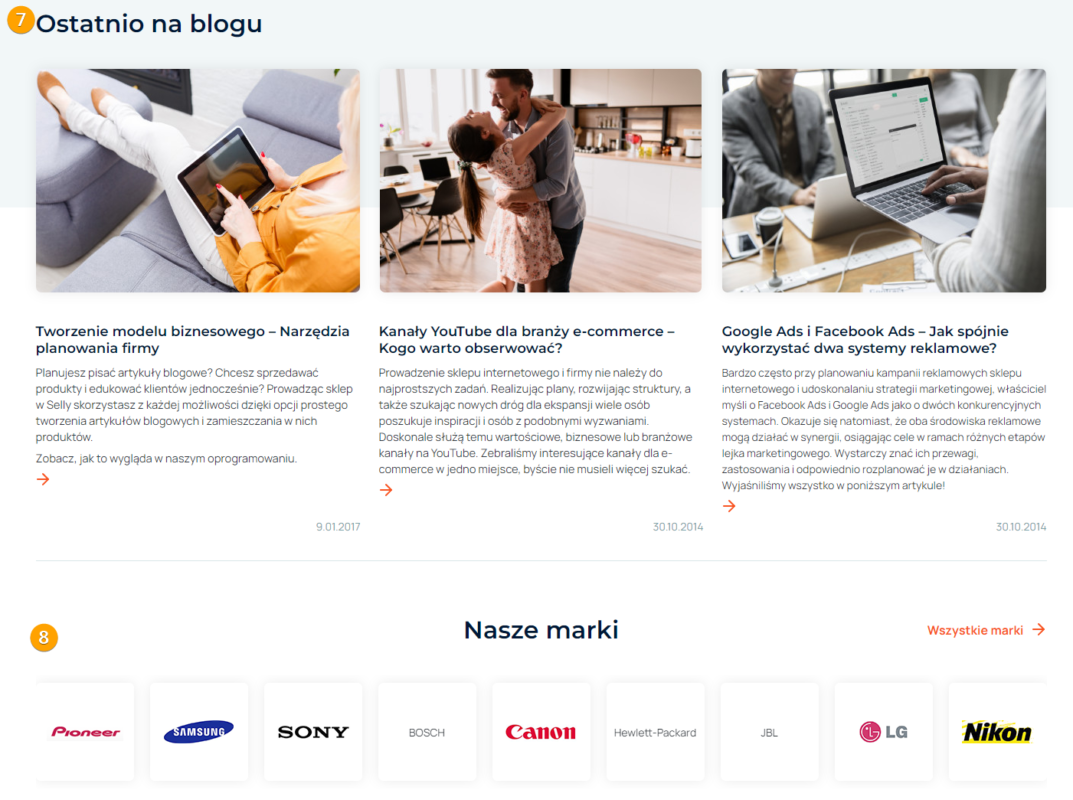
Task: Open Wszystkie marki link
Action: point(986,630)
